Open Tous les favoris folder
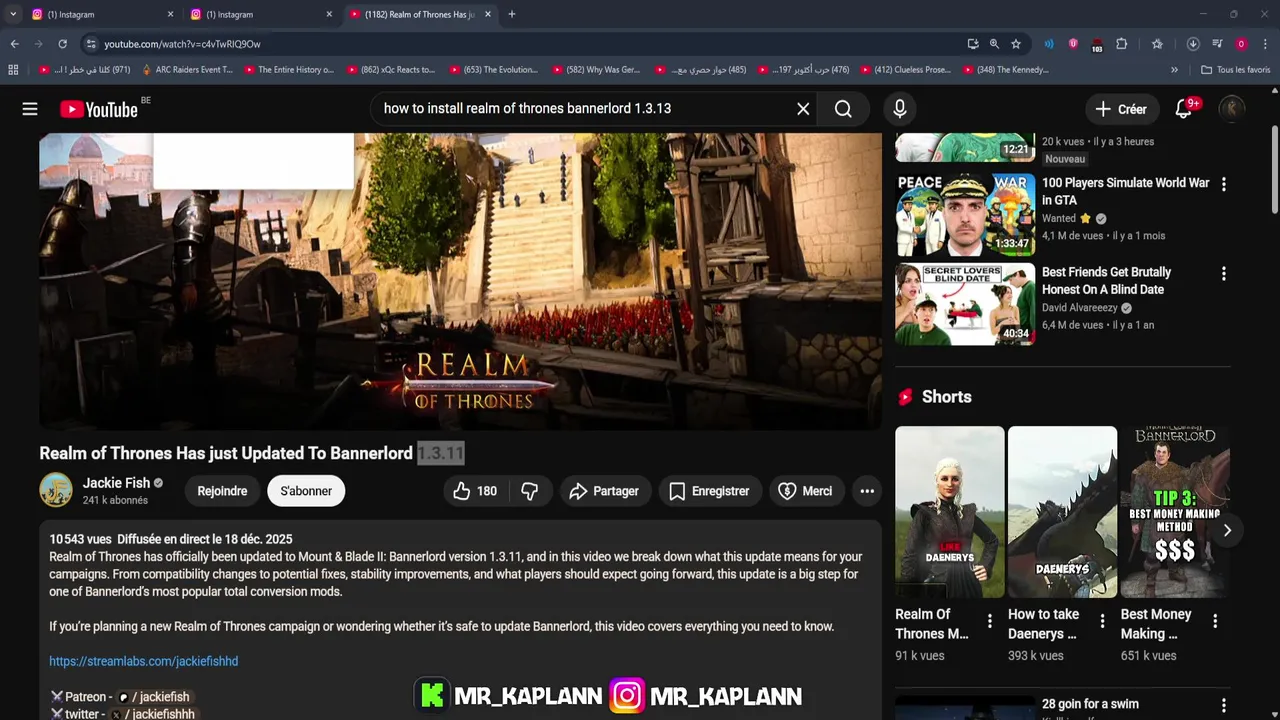The width and height of the screenshot is (1280, 720). pos(1235,70)
